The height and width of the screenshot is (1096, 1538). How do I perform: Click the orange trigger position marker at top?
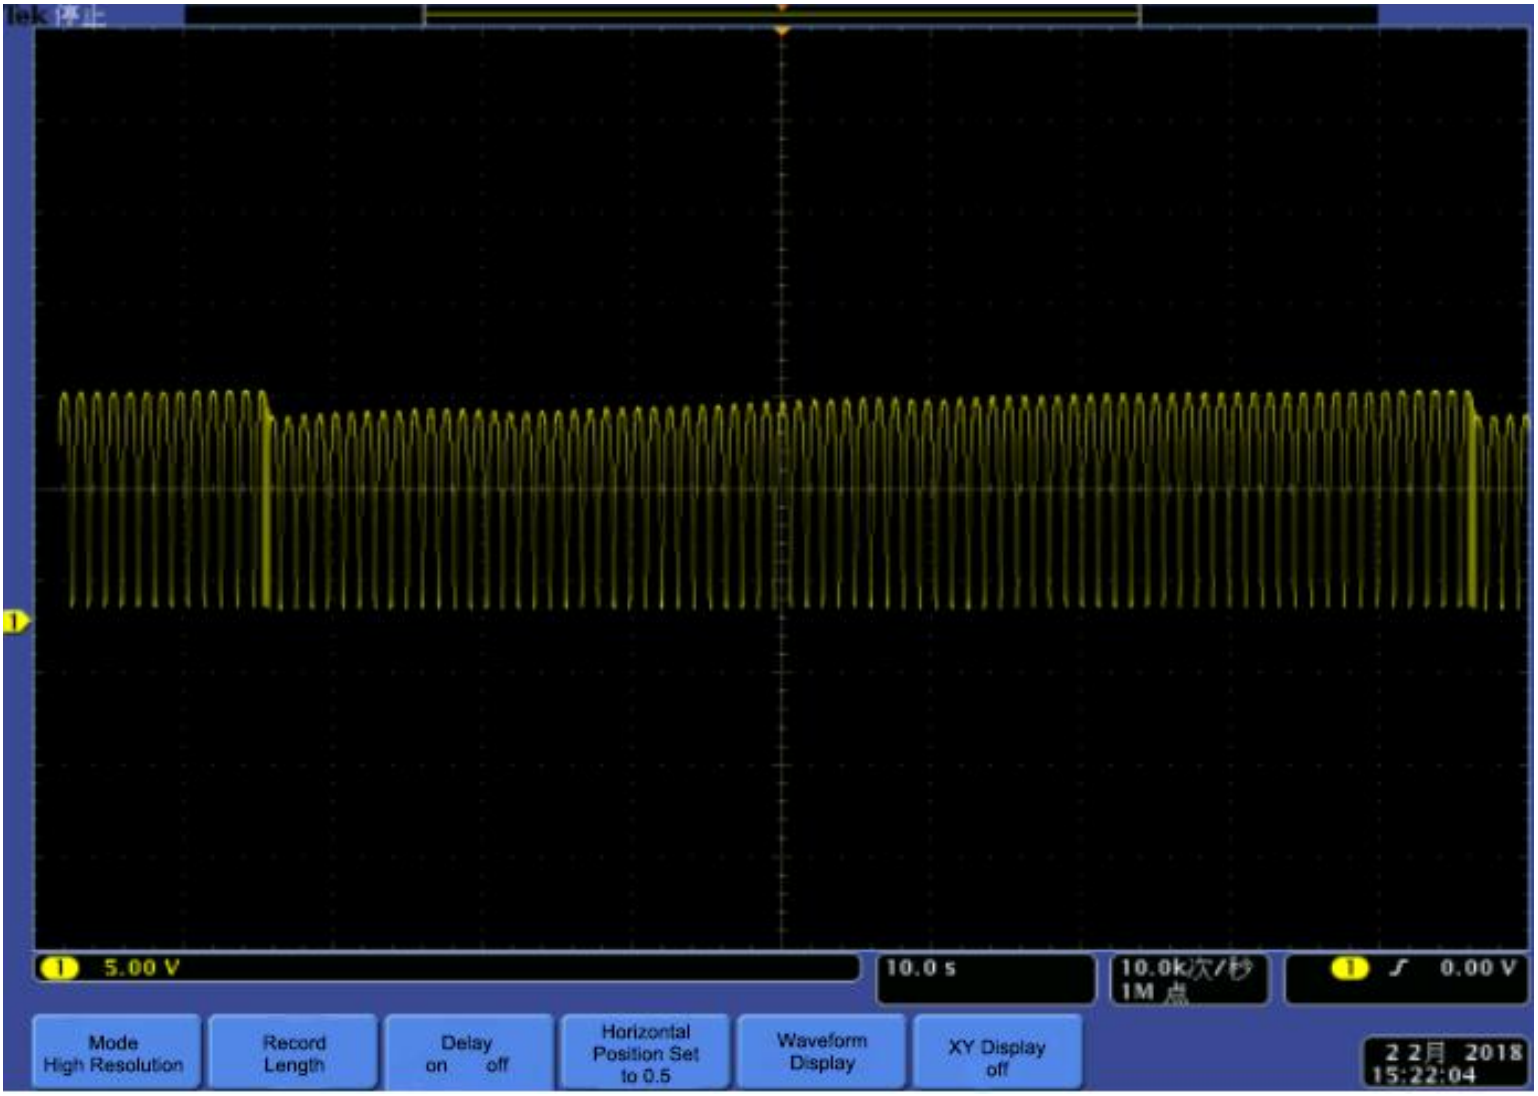(782, 31)
